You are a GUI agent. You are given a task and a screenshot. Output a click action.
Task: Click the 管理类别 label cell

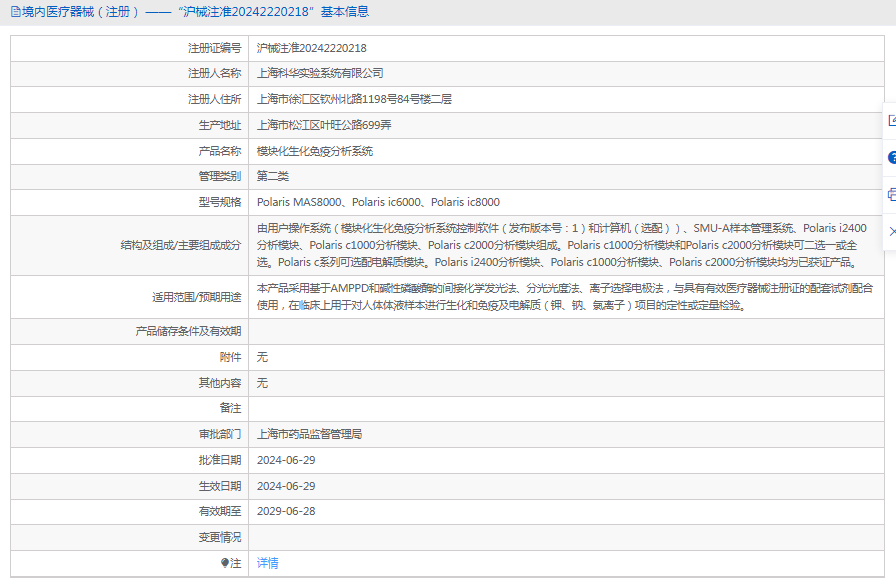coord(130,176)
